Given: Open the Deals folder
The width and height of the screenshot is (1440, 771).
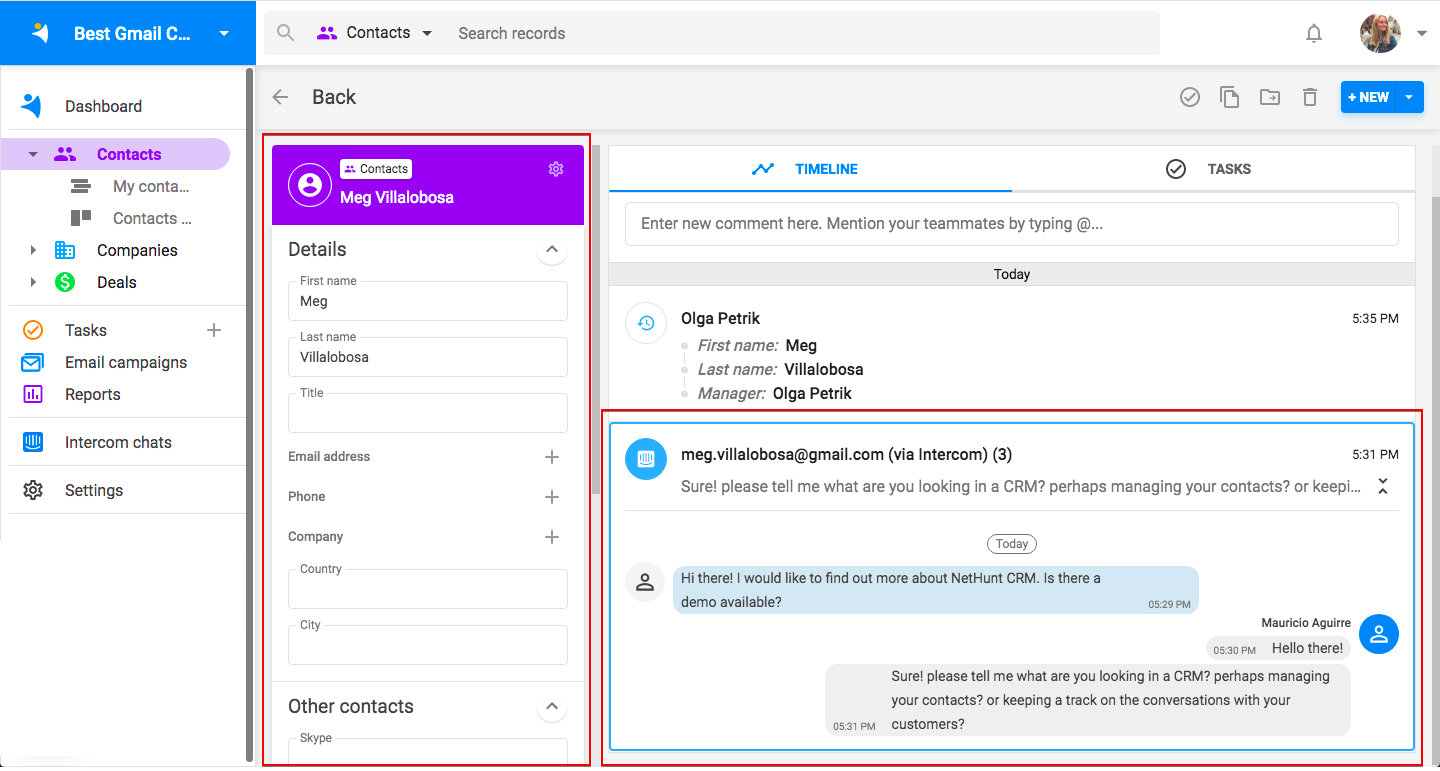Looking at the screenshot, I should click(116, 282).
